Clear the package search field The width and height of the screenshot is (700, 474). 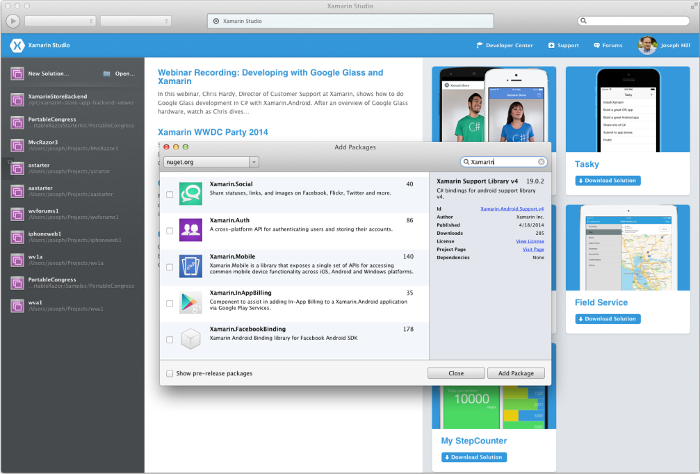(x=541, y=162)
